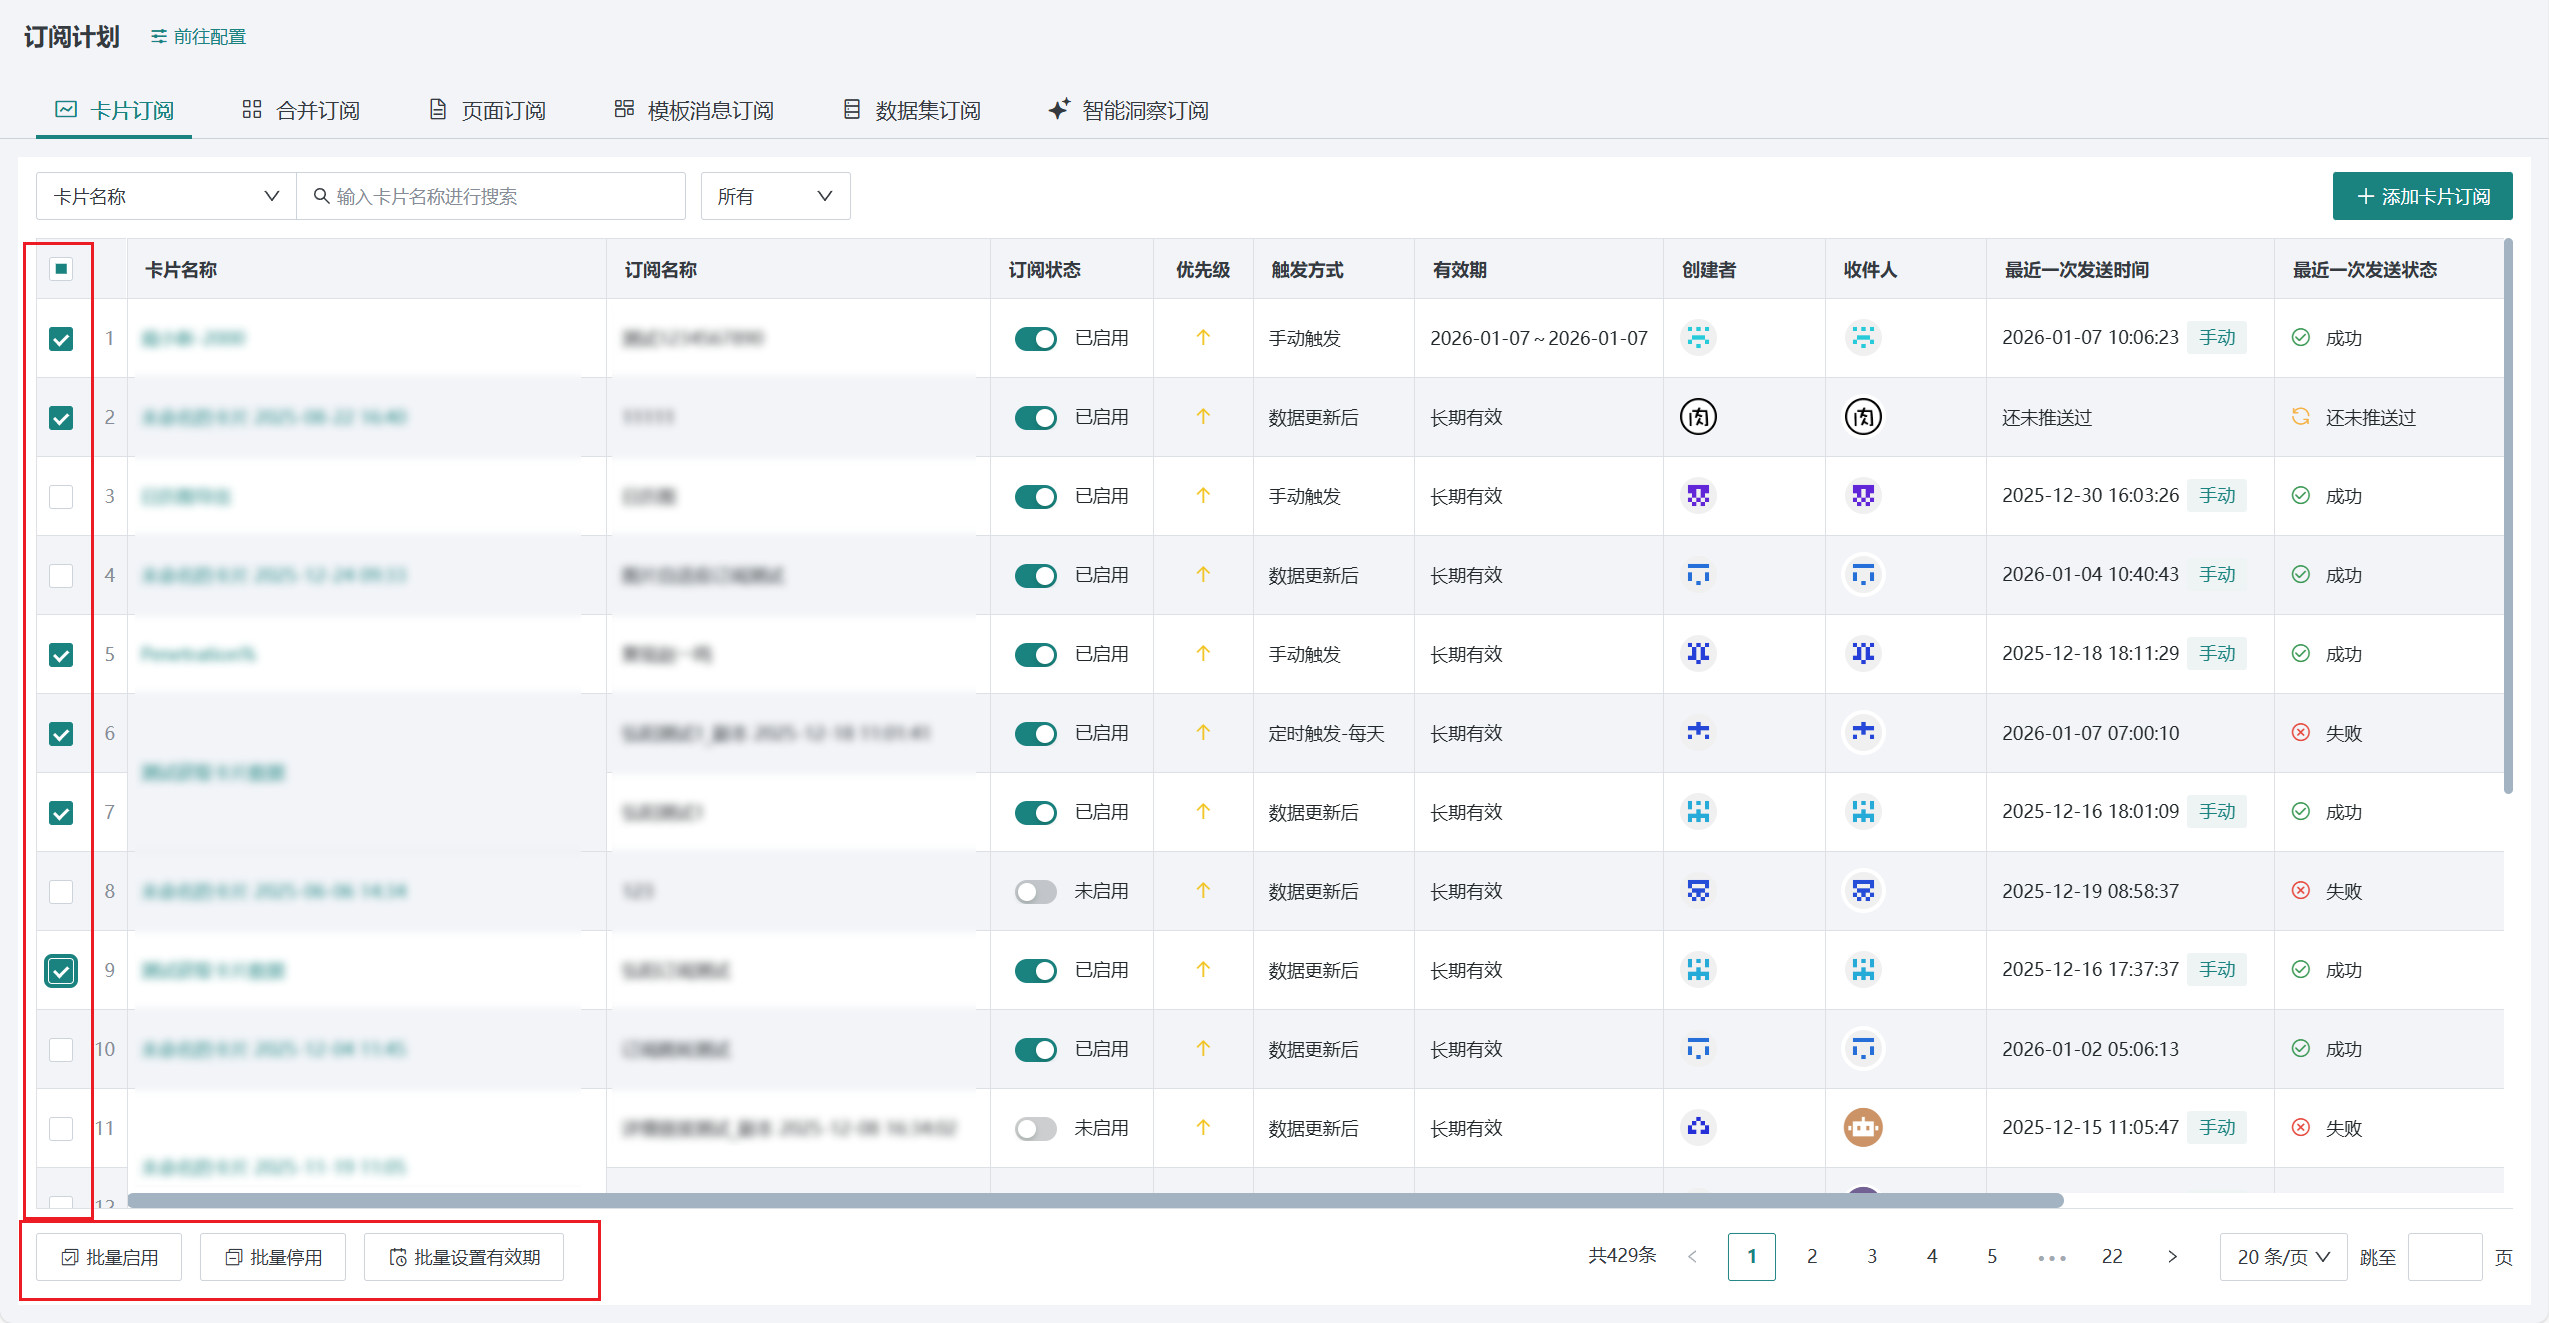This screenshot has height=1323, width=2549.
Task: Toggle the select-all header checkbox
Action: coord(61,269)
